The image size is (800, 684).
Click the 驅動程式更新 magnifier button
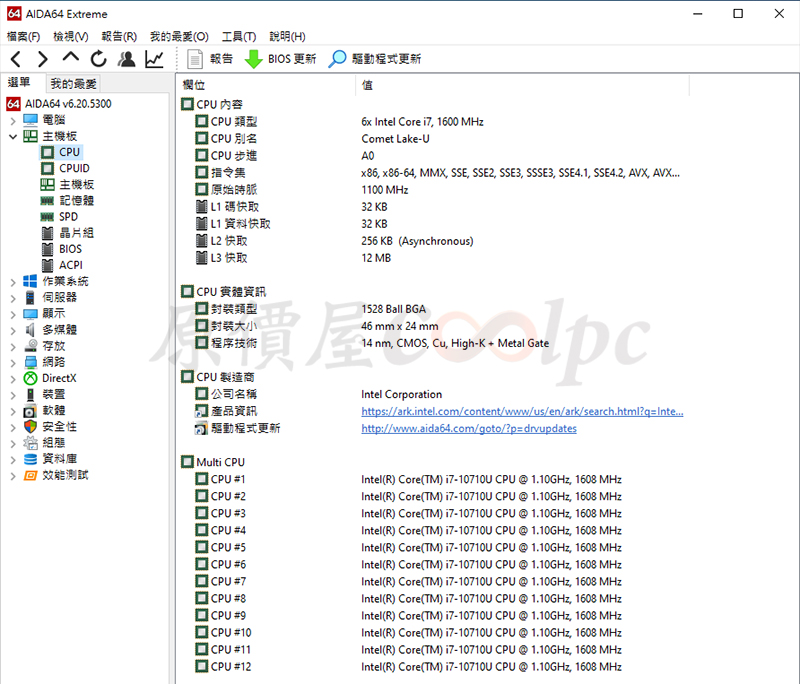tap(375, 59)
